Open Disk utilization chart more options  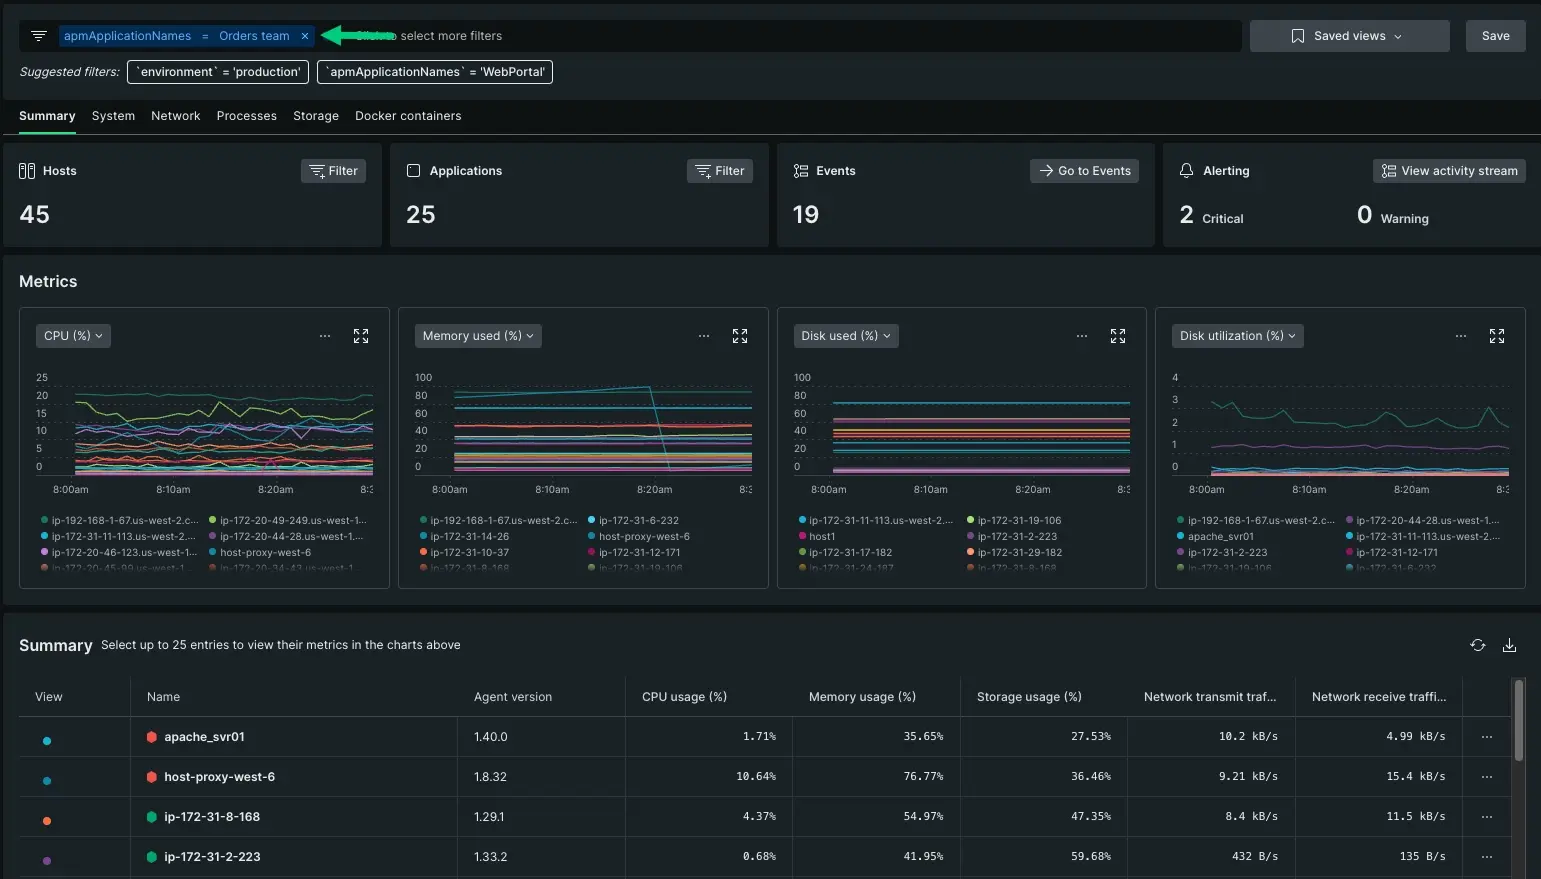(x=1461, y=336)
